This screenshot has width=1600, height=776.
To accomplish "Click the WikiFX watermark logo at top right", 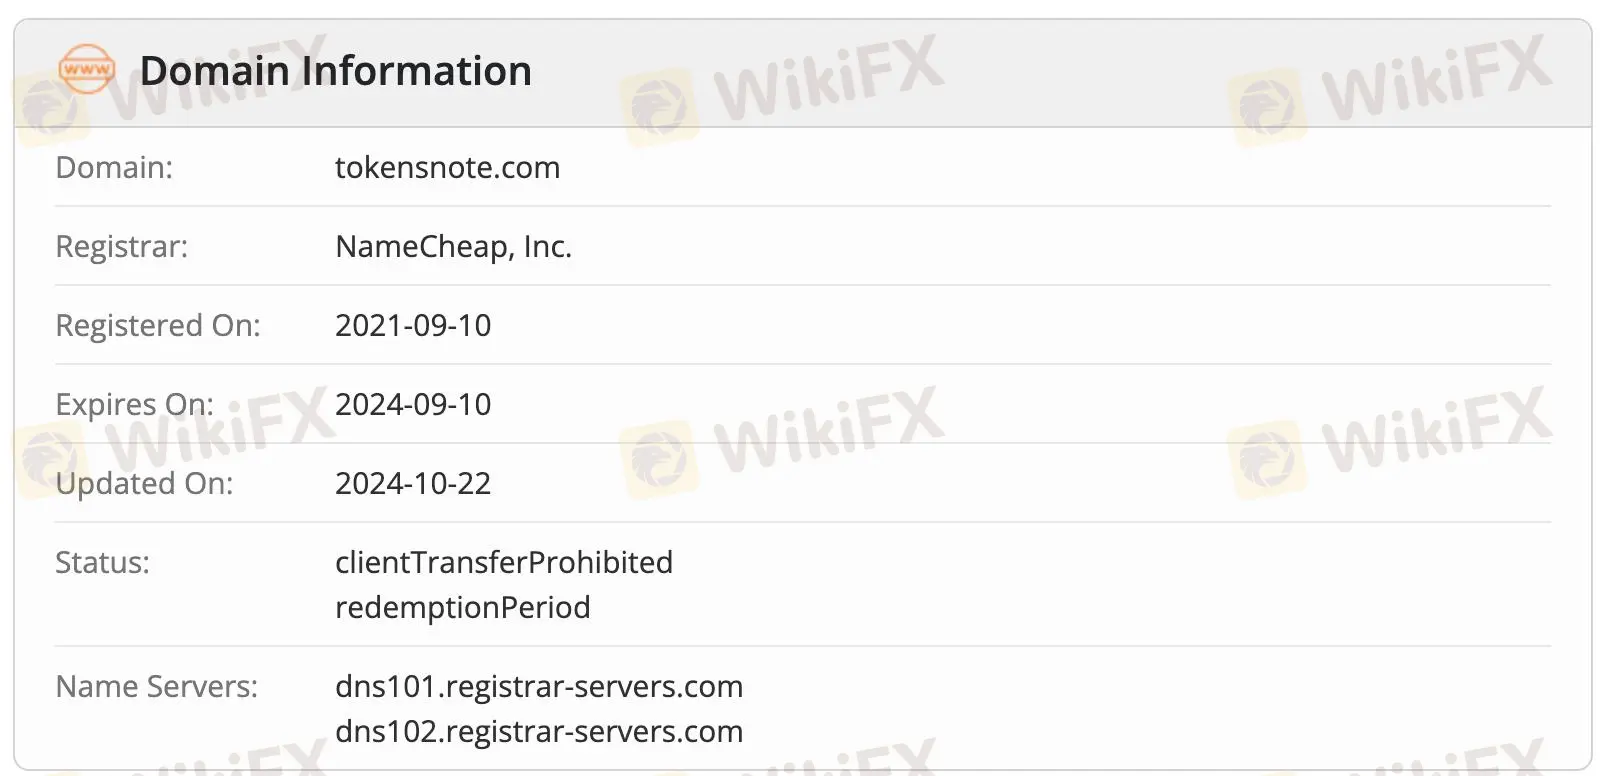I will click(x=1392, y=88).
